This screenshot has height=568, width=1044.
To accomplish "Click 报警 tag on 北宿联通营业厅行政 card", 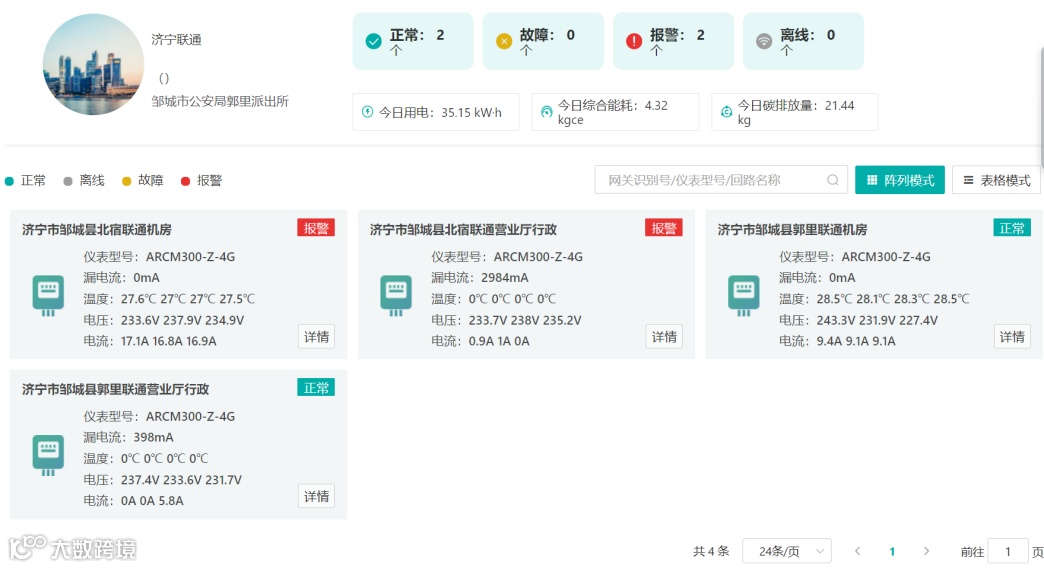I will click(664, 228).
